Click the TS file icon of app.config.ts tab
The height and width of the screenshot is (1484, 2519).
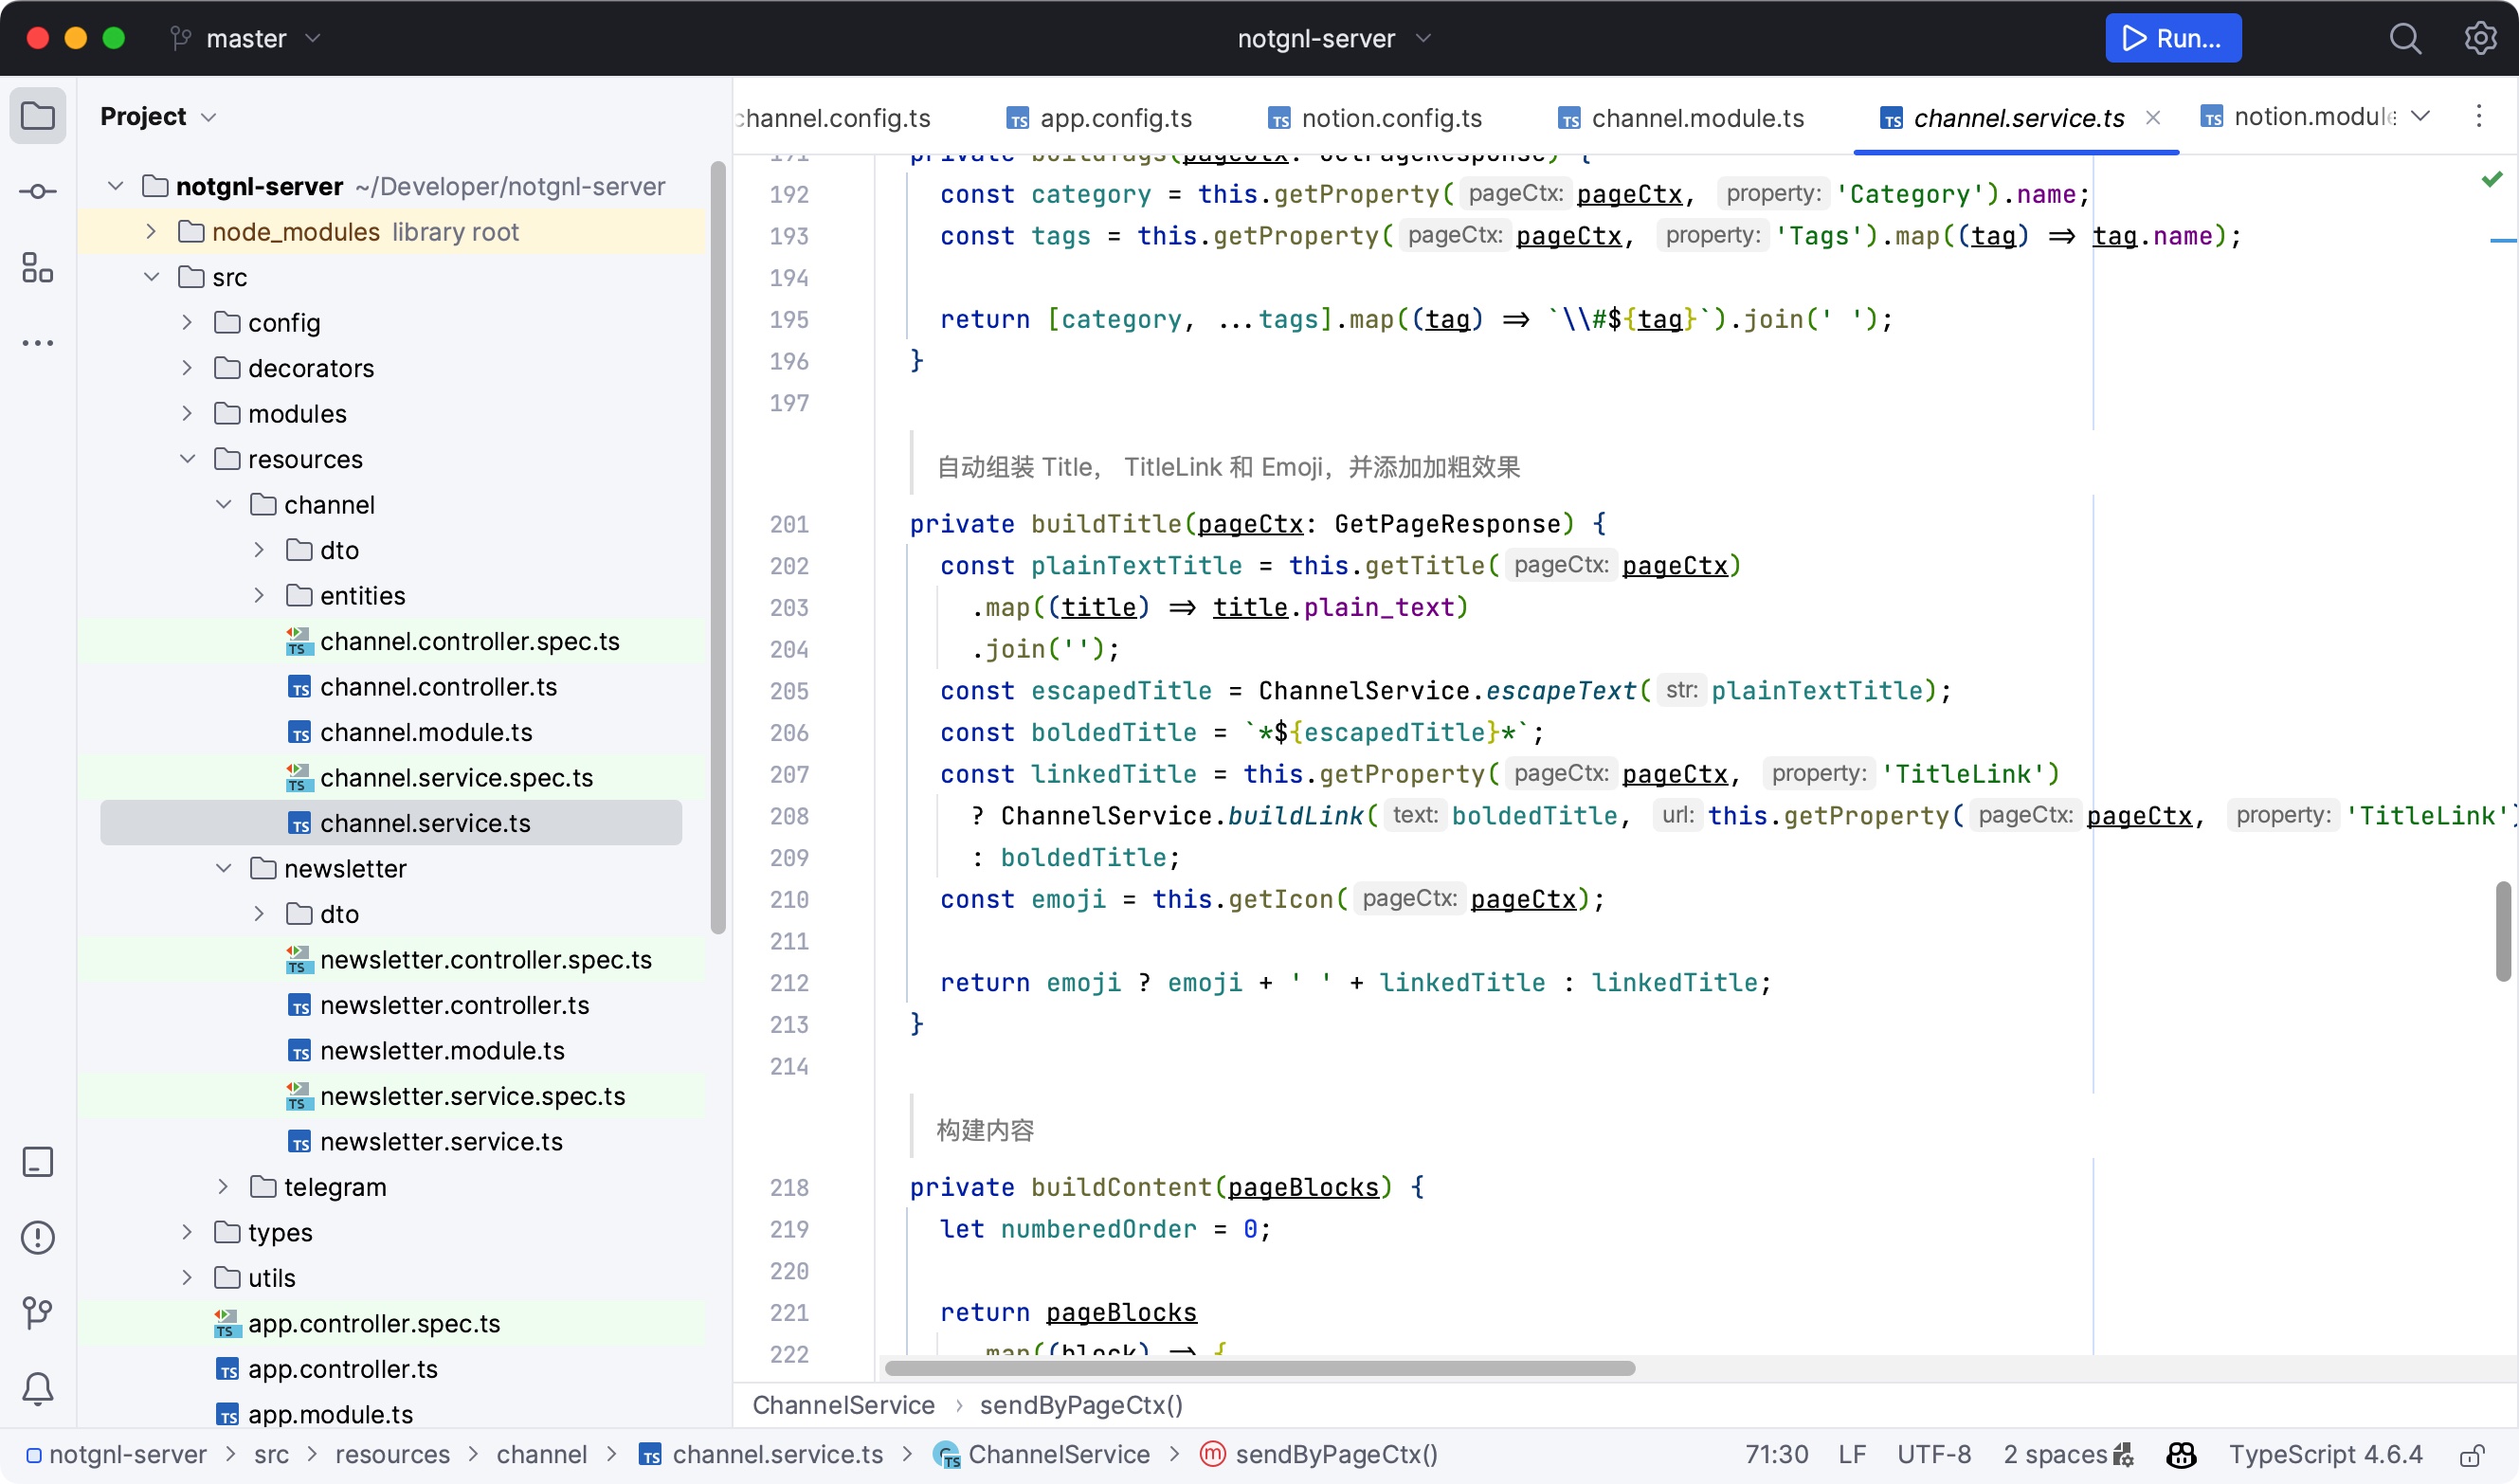tap(1018, 119)
